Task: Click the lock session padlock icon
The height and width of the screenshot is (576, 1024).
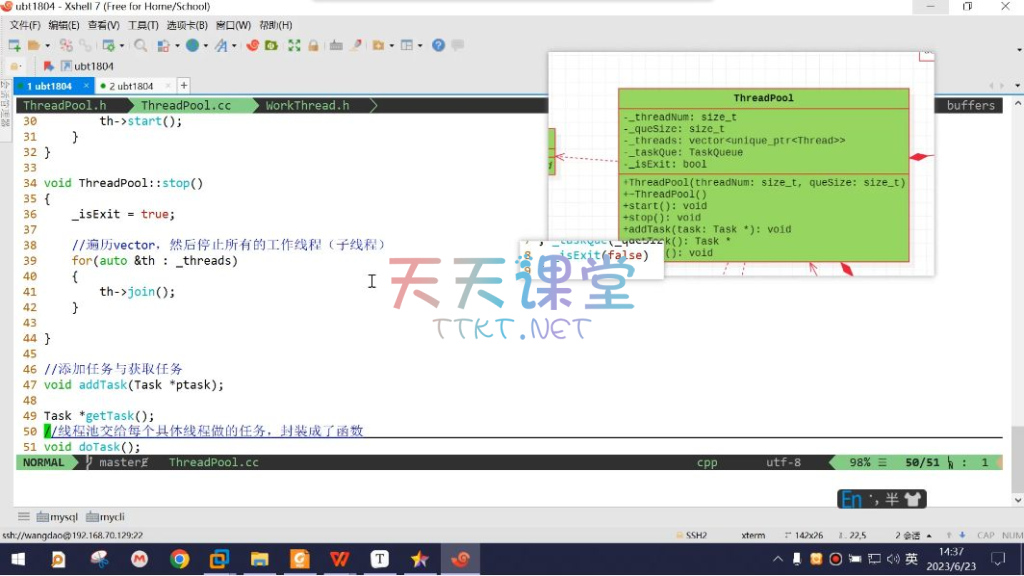Action: 313,45
